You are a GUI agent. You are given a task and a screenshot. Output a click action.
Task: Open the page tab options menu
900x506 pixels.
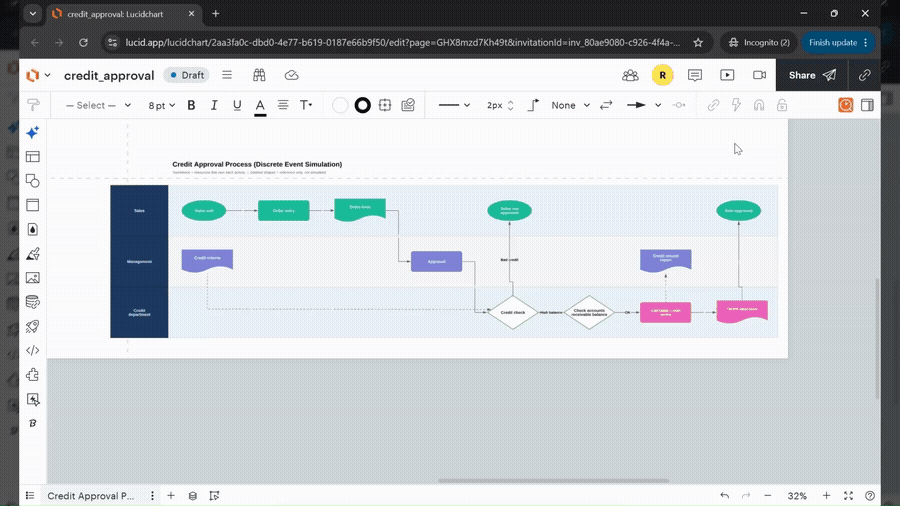pyautogui.click(x=152, y=496)
